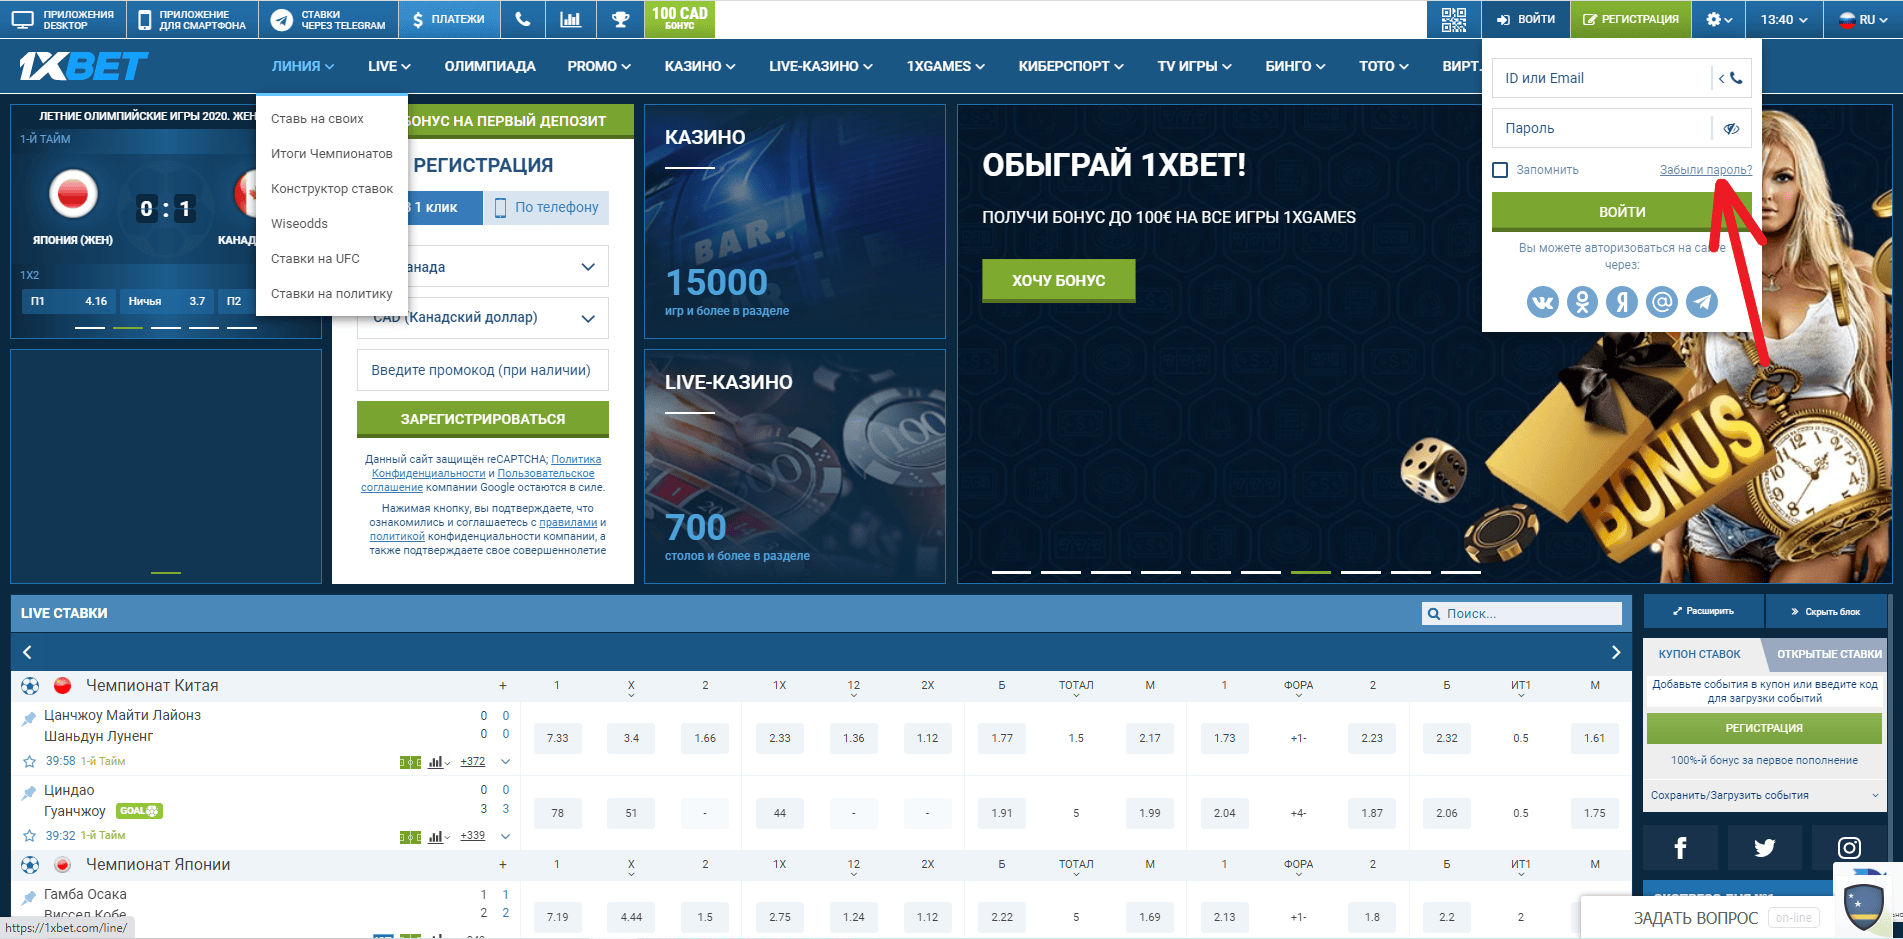Open the RU language dropdown
Screen dimensions: 1903x939
[x=1865, y=19]
